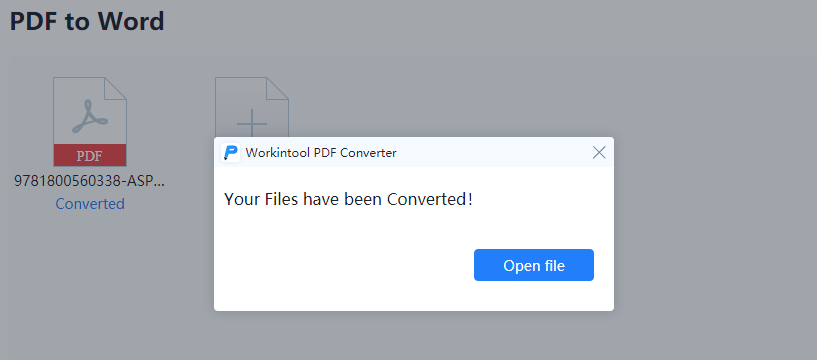Click the blue Open file button
Image resolution: width=817 pixels, height=360 pixels.
tap(534, 265)
